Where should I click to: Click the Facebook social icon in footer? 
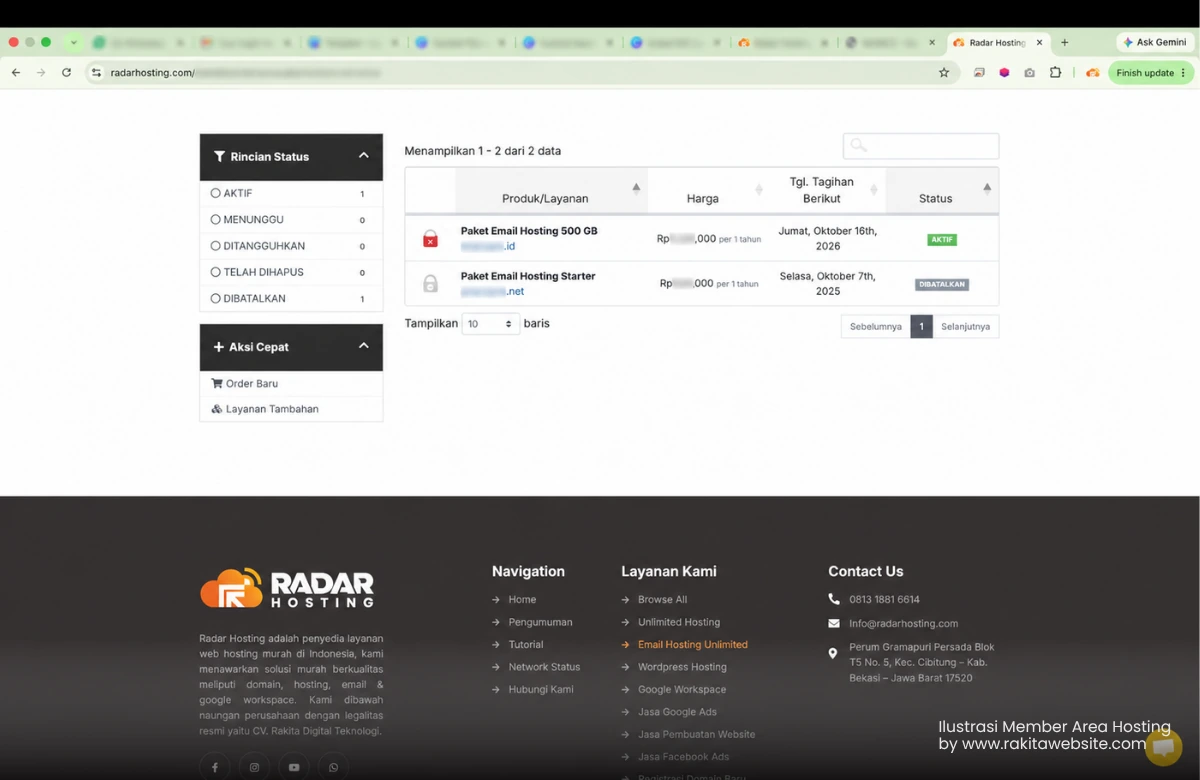214,767
